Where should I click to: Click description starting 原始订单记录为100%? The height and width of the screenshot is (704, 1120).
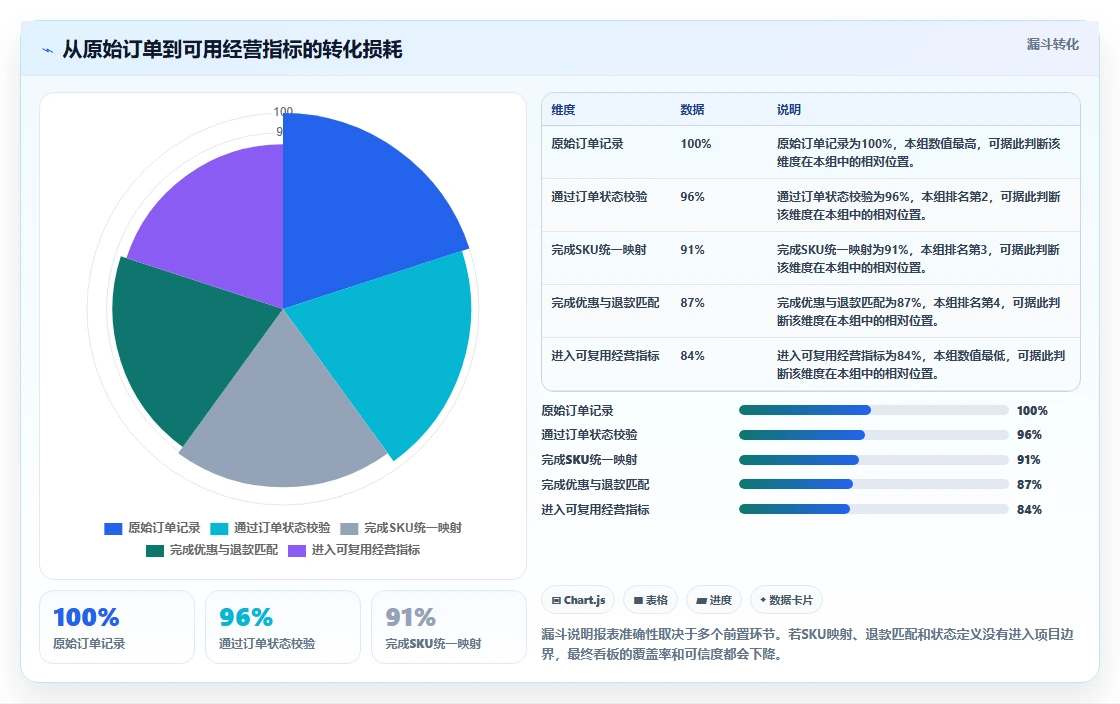[x=919, y=153]
